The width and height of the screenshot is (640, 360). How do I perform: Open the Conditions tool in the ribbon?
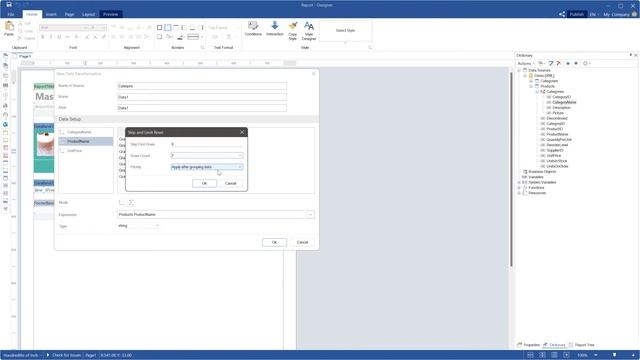253,29
